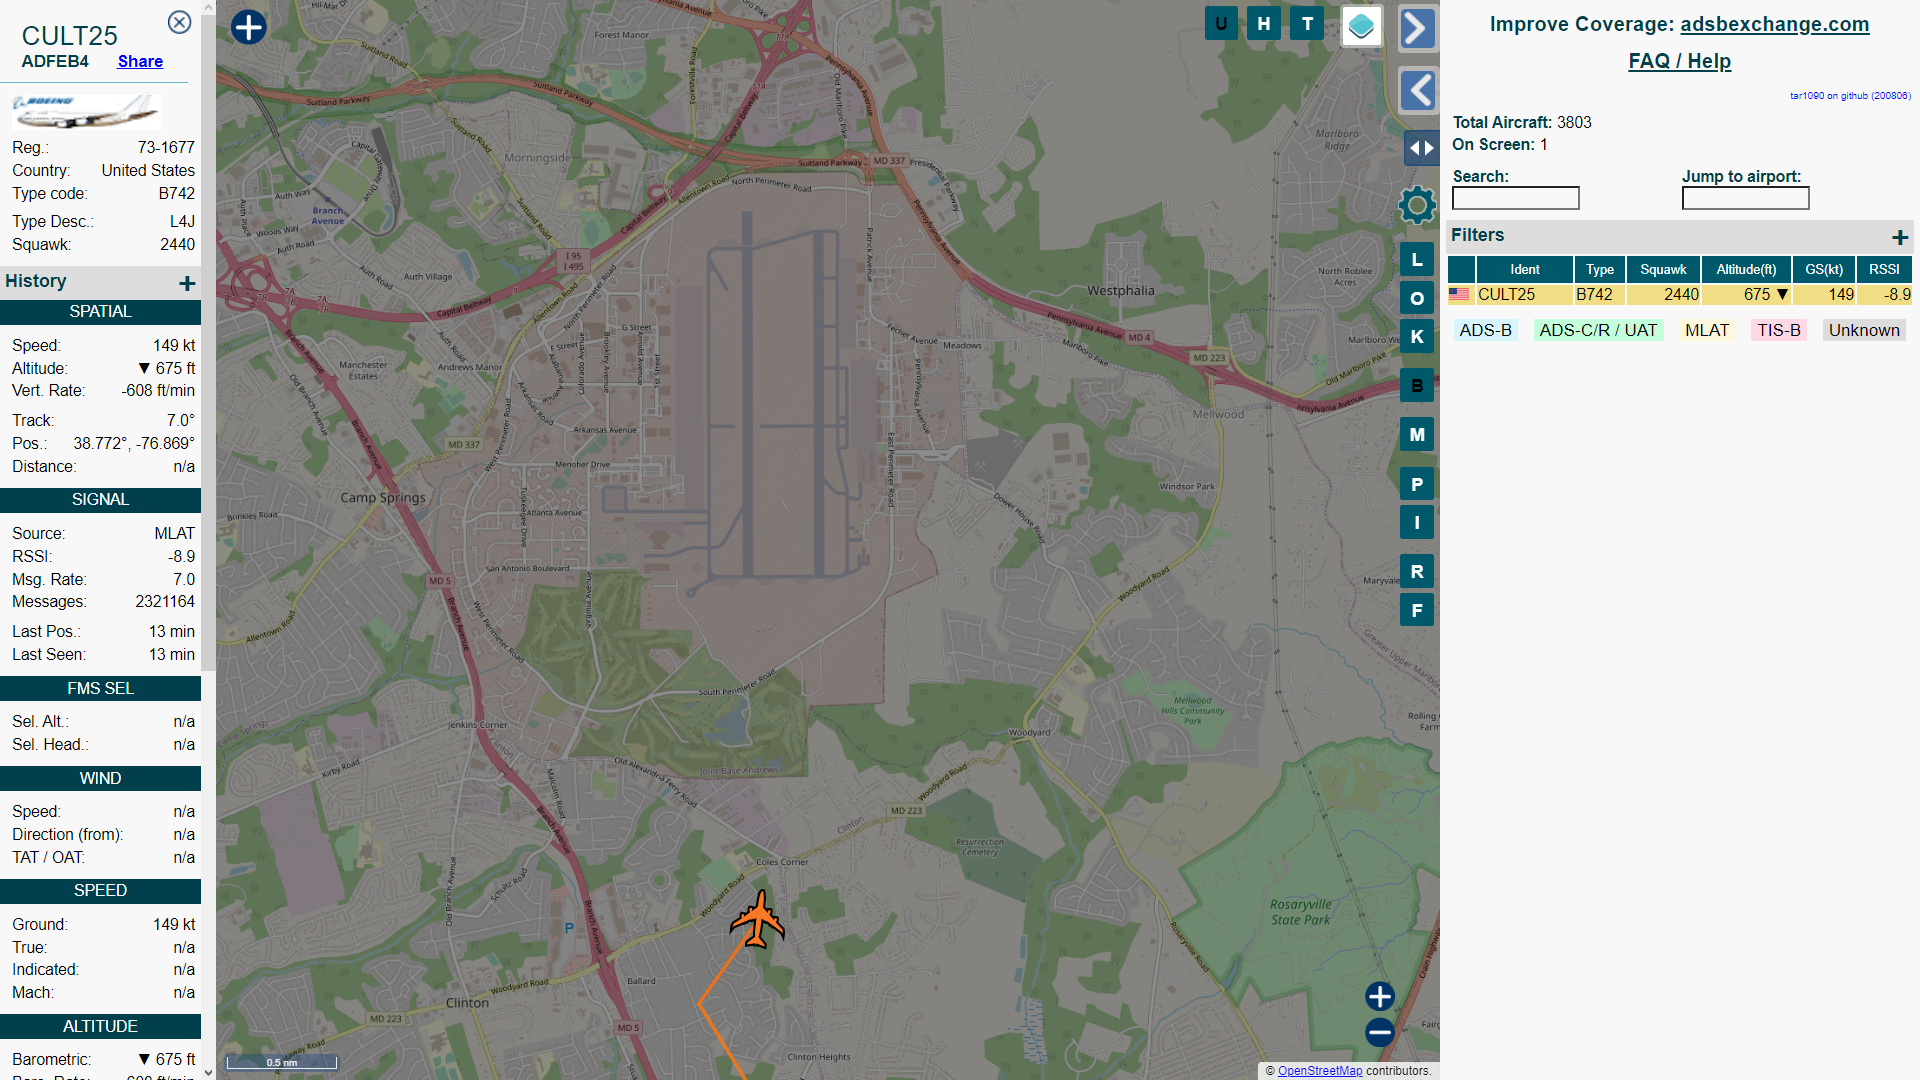The height and width of the screenshot is (1080, 1920).
Task: Click the squawk value 2440 in info panel
Action: 177,245
